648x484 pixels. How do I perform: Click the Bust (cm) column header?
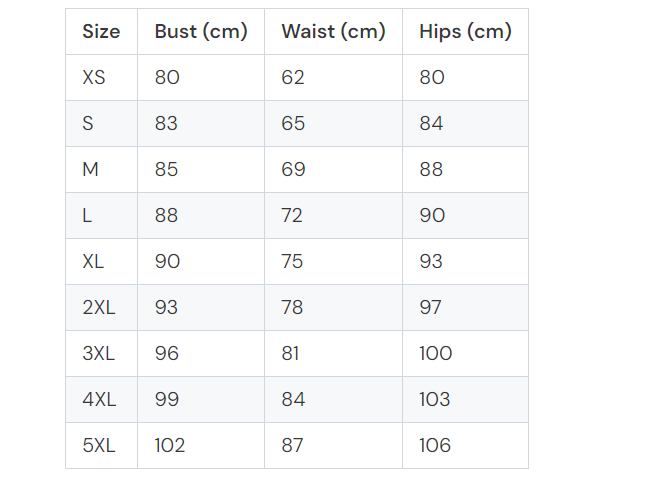(x=201, y=32)
